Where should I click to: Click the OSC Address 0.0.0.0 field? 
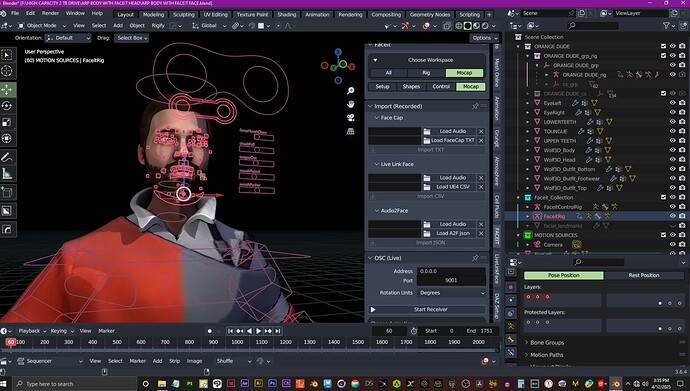click(451, 271)
